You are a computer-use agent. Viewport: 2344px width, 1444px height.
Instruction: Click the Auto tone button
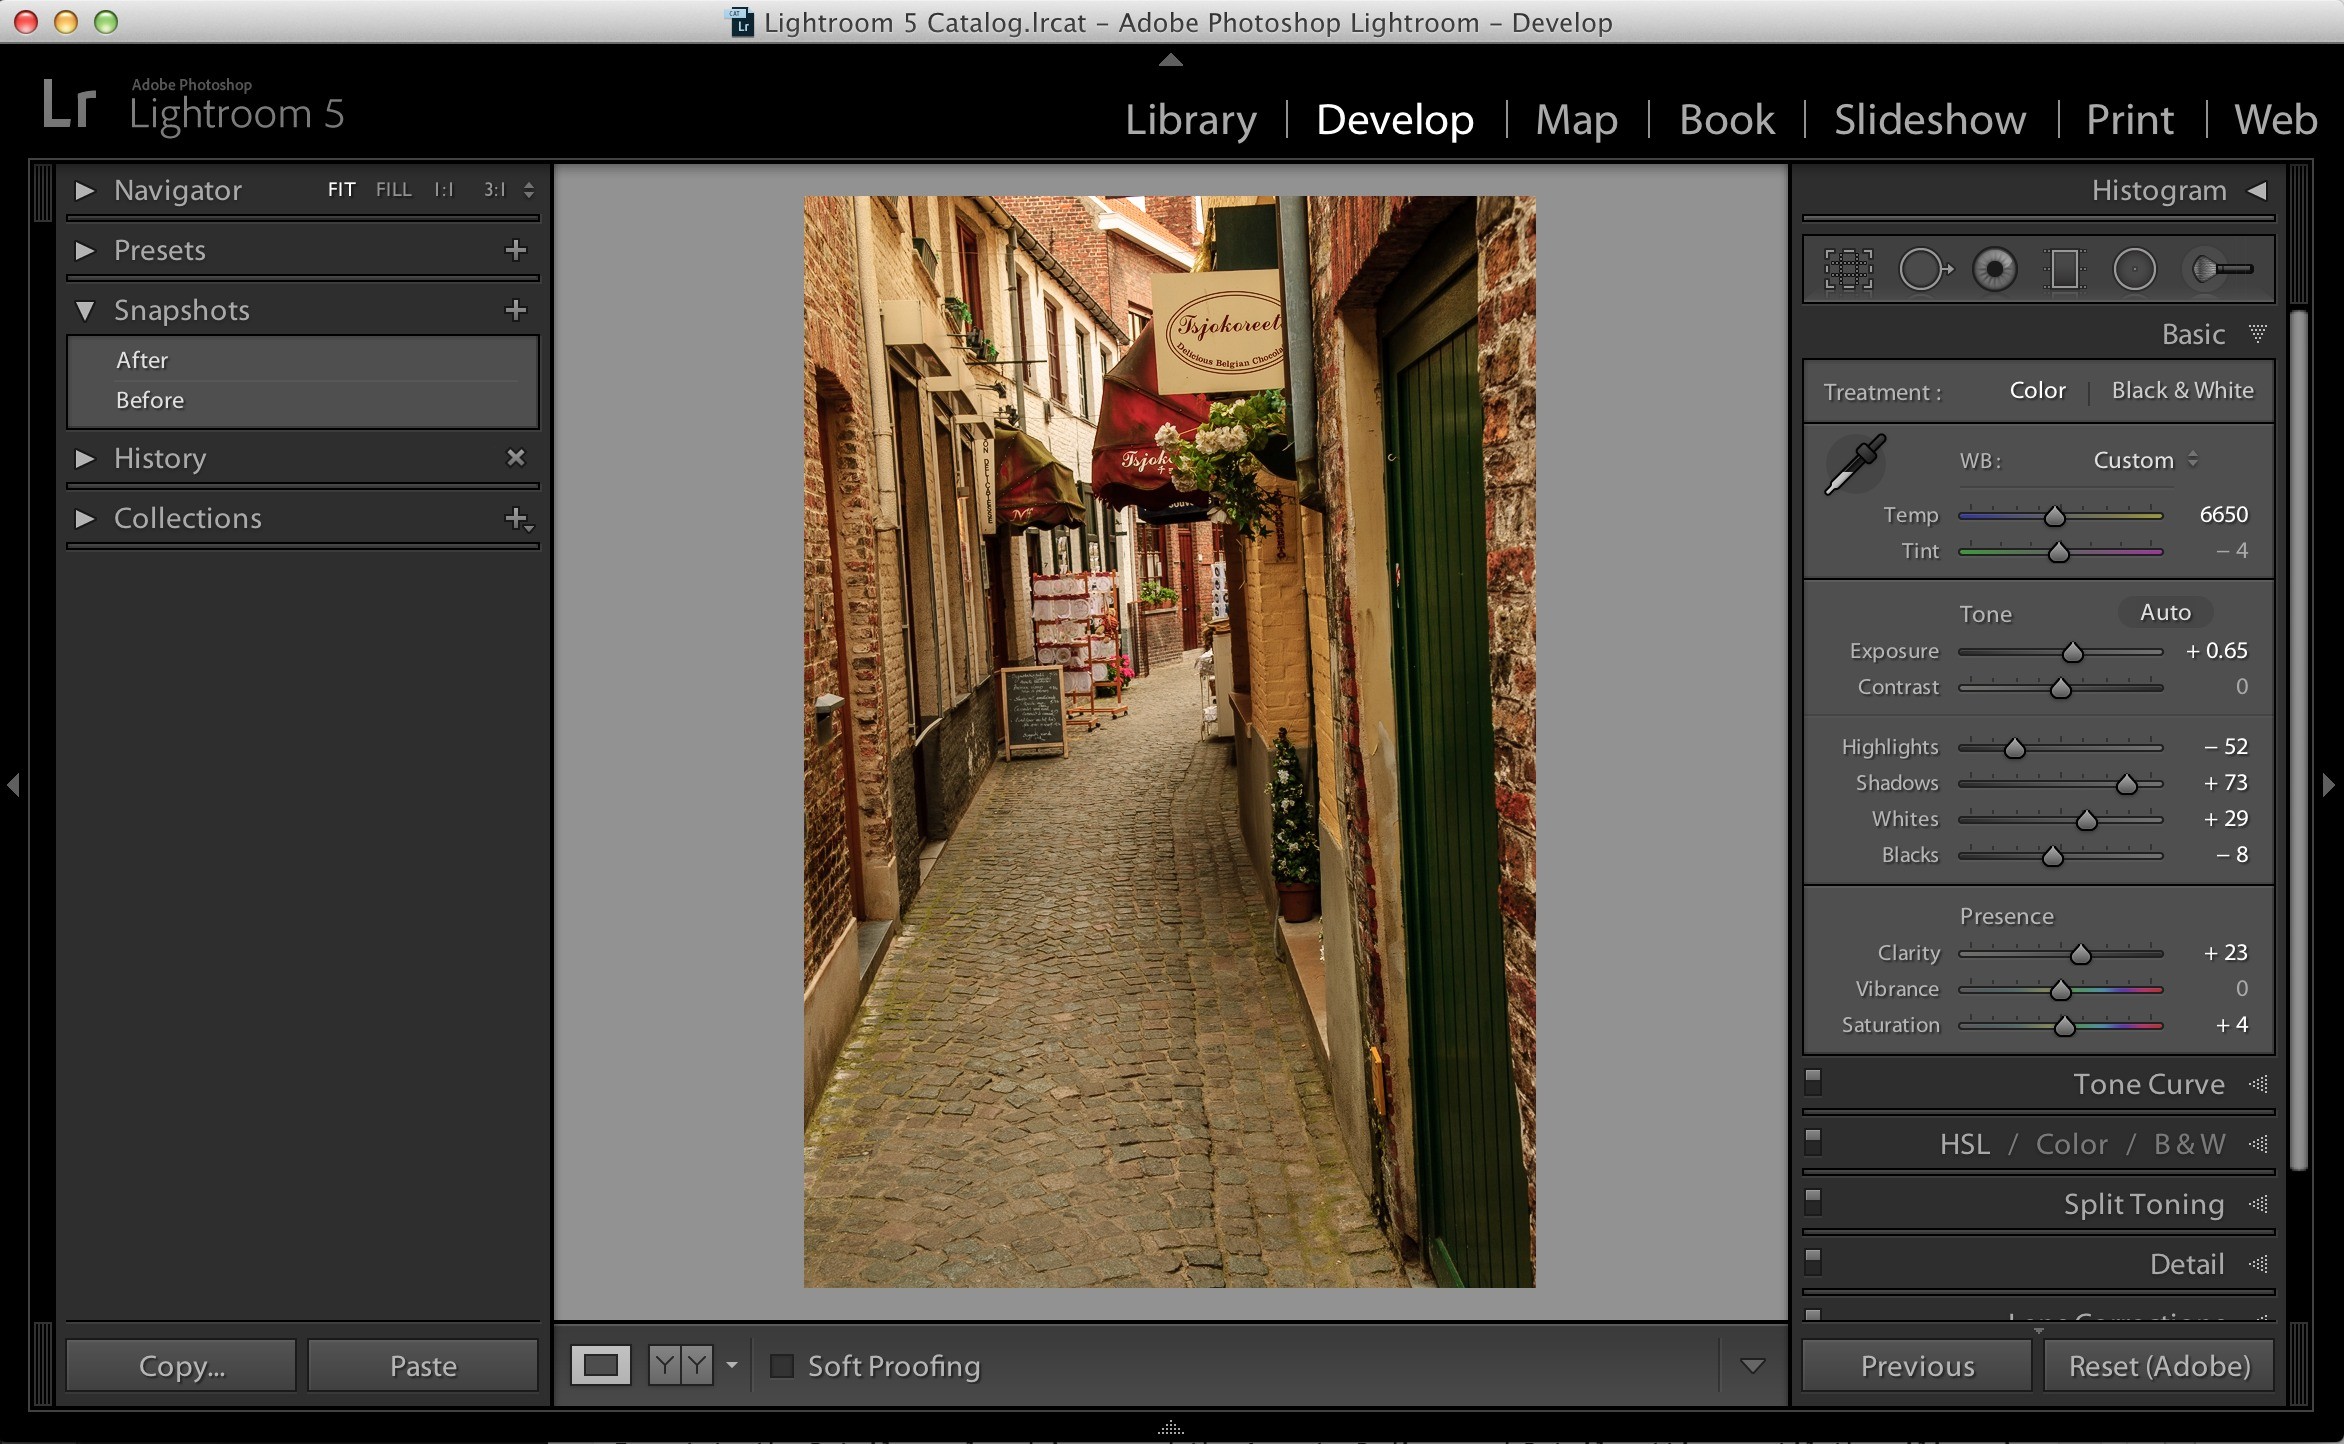[2165, 612]
